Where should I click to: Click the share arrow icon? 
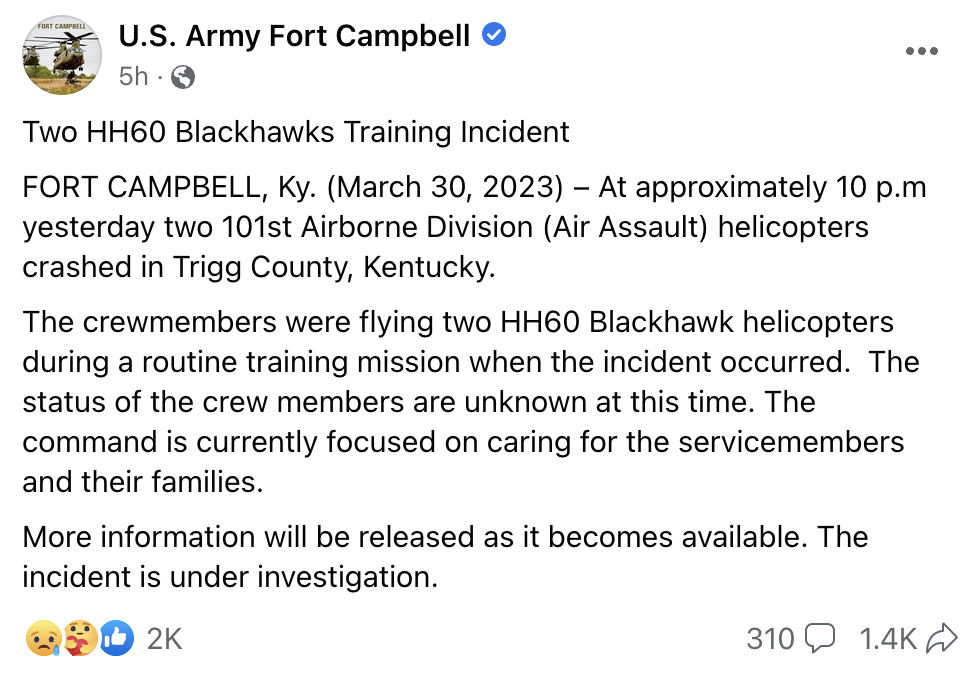pyautogui.click(x=942, y=638)
